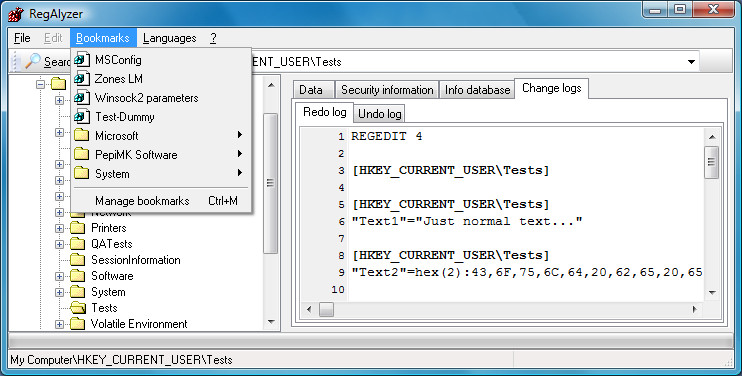This screenshot has height=376, width=742.
Task: Expand the Software tree node
Action: pos(59,276)
